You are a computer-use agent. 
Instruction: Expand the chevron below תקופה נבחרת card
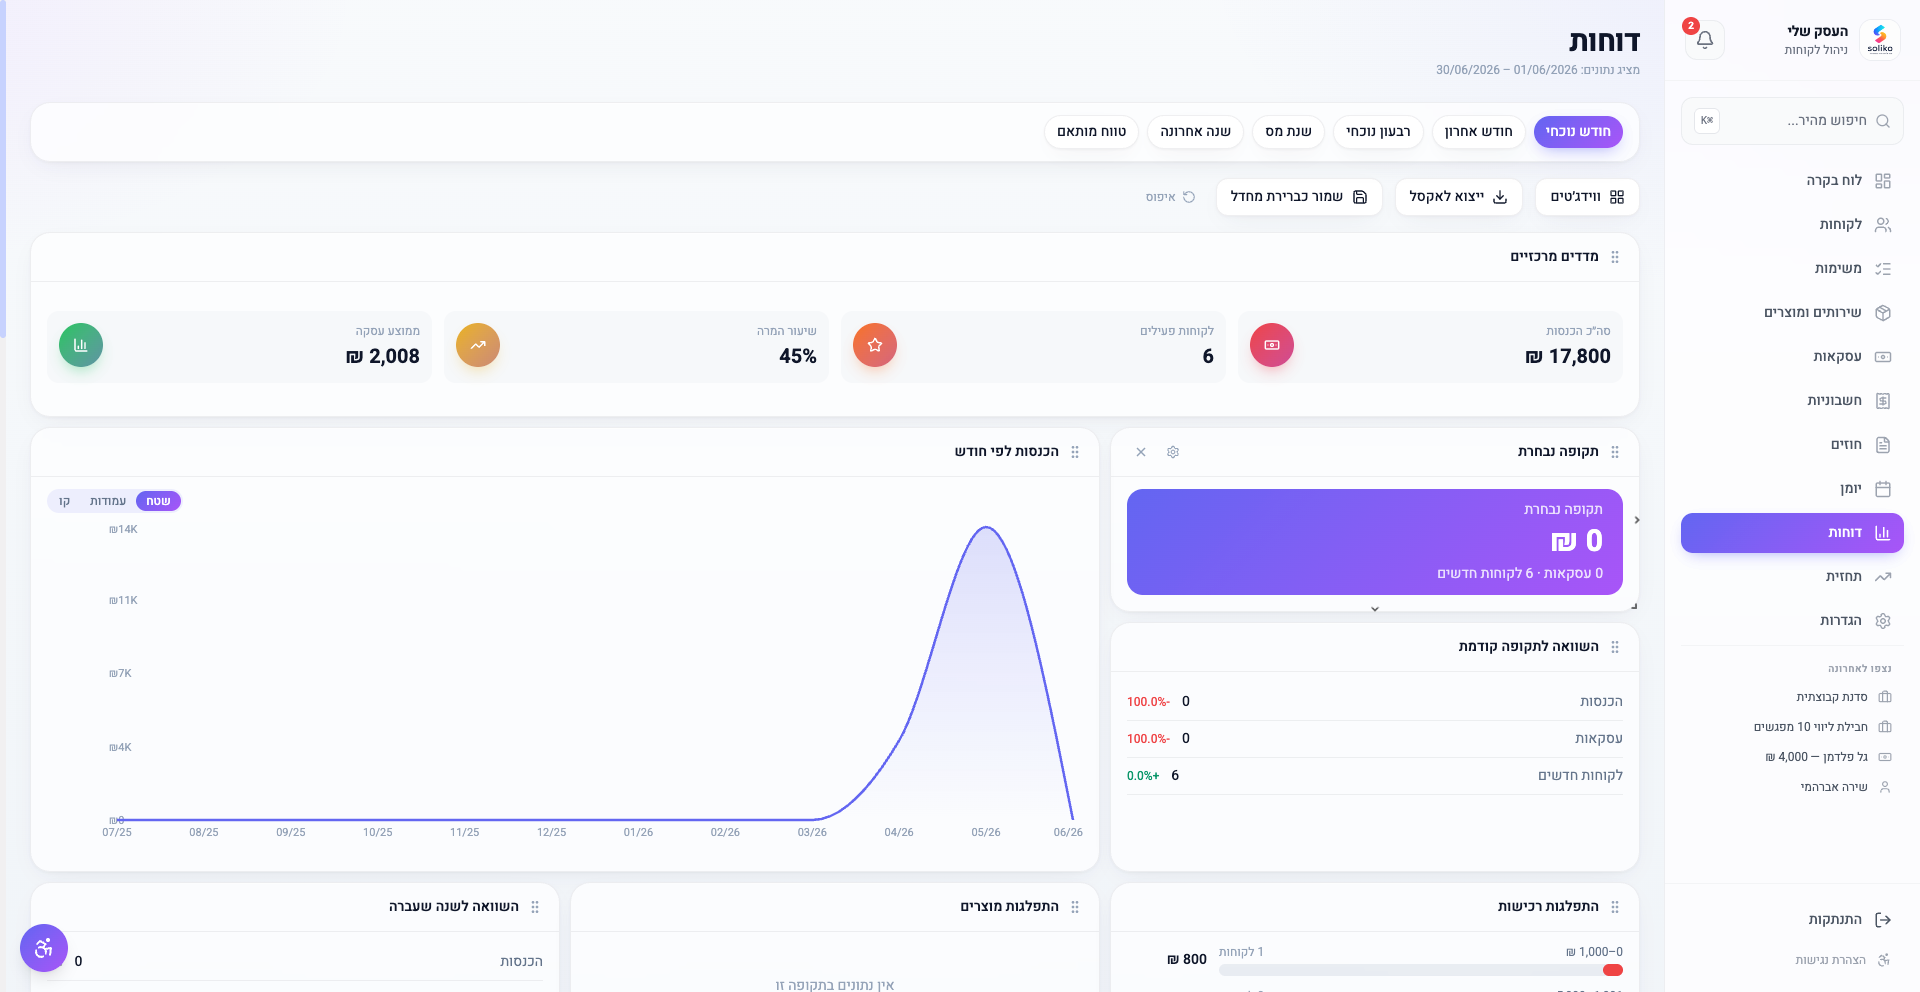[1375, 609]
